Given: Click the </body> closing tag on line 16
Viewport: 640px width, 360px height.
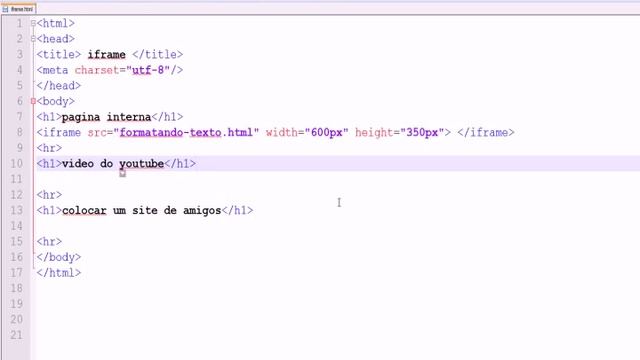Looking at the screenshot, I should [x=59, y=257].
